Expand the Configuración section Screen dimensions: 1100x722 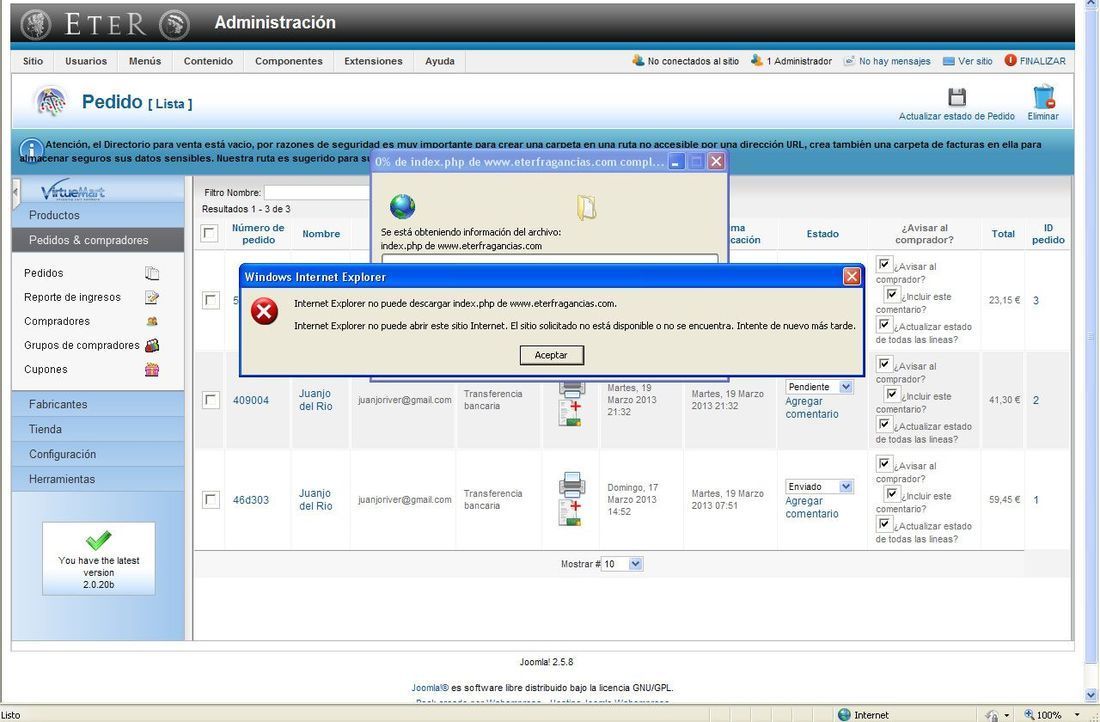98,454
